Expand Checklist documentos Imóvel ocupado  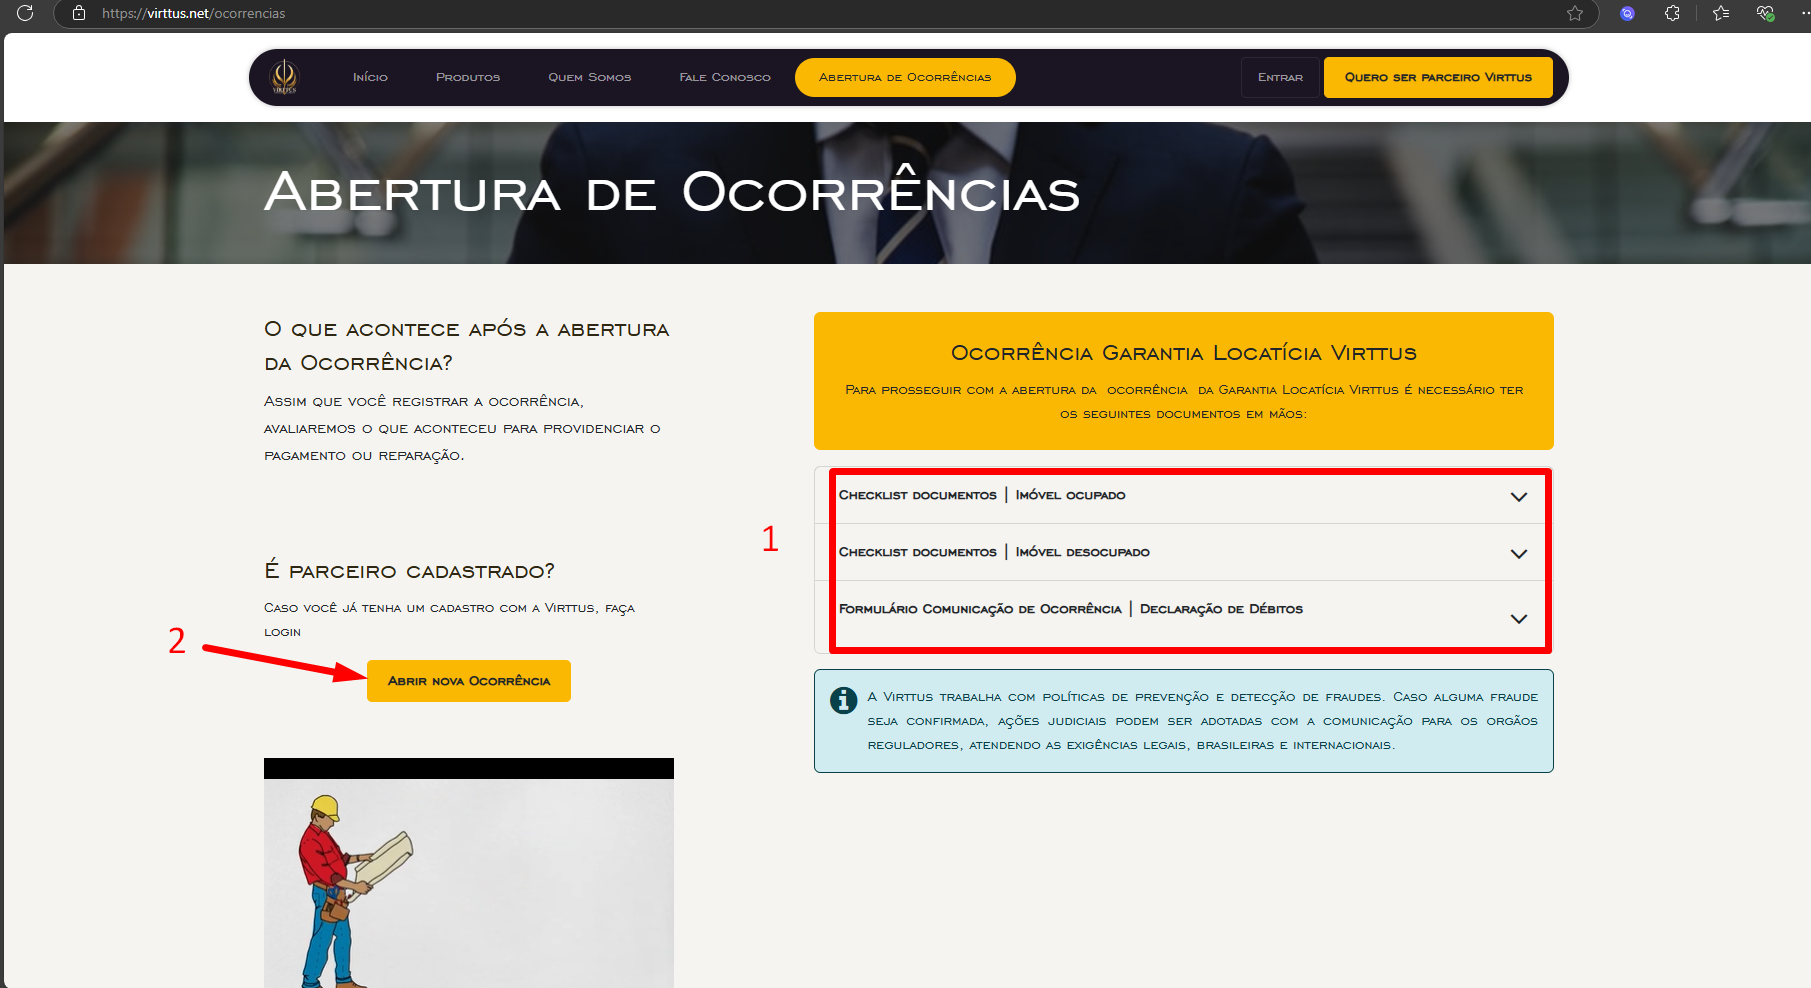(1518, 496)
